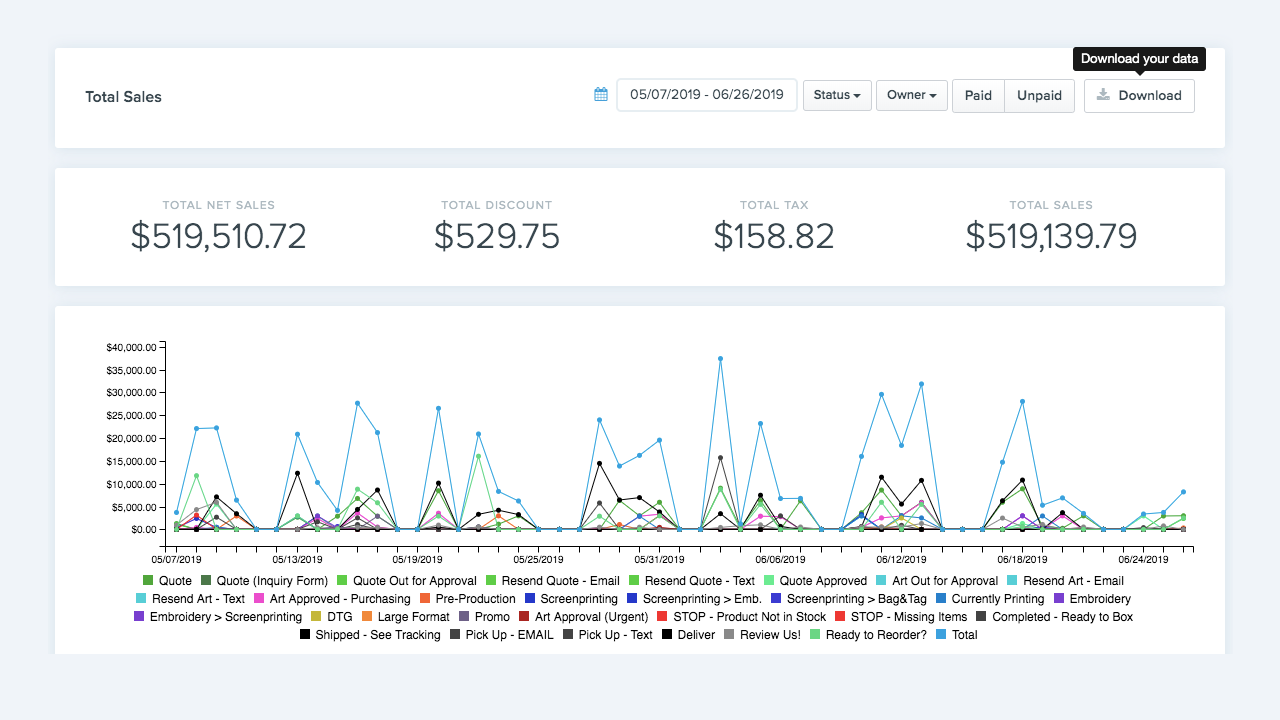Click the highest Total peak data point
This screenshot has width=1280, height=720.
720,359
